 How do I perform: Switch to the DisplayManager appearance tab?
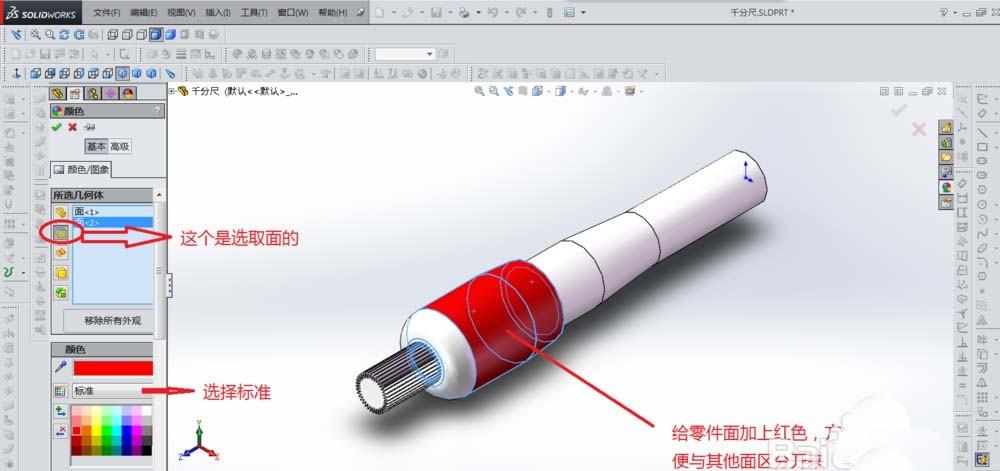[128, 93]
